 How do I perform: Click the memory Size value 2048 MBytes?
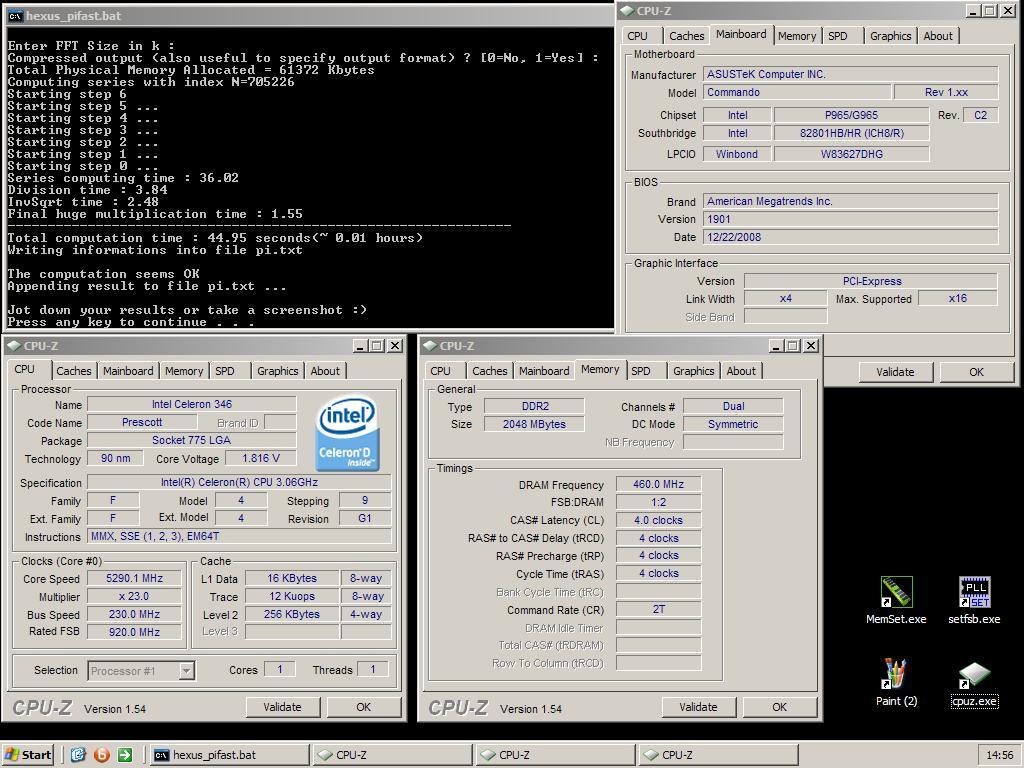point(534,424)
